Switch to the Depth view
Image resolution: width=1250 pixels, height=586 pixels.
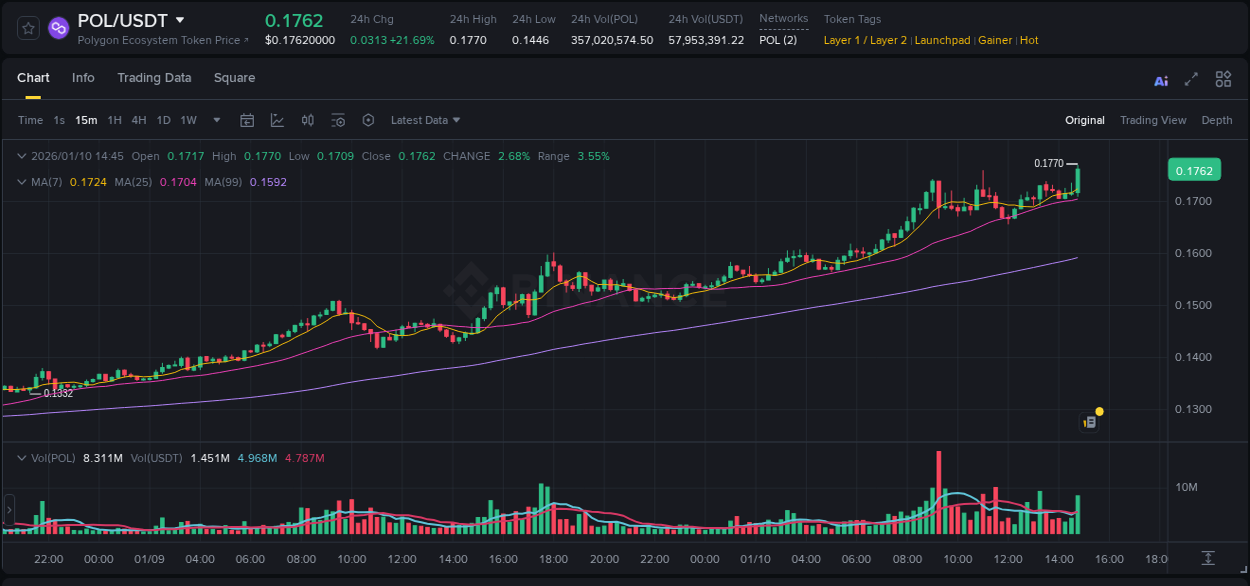point(1217,120)
